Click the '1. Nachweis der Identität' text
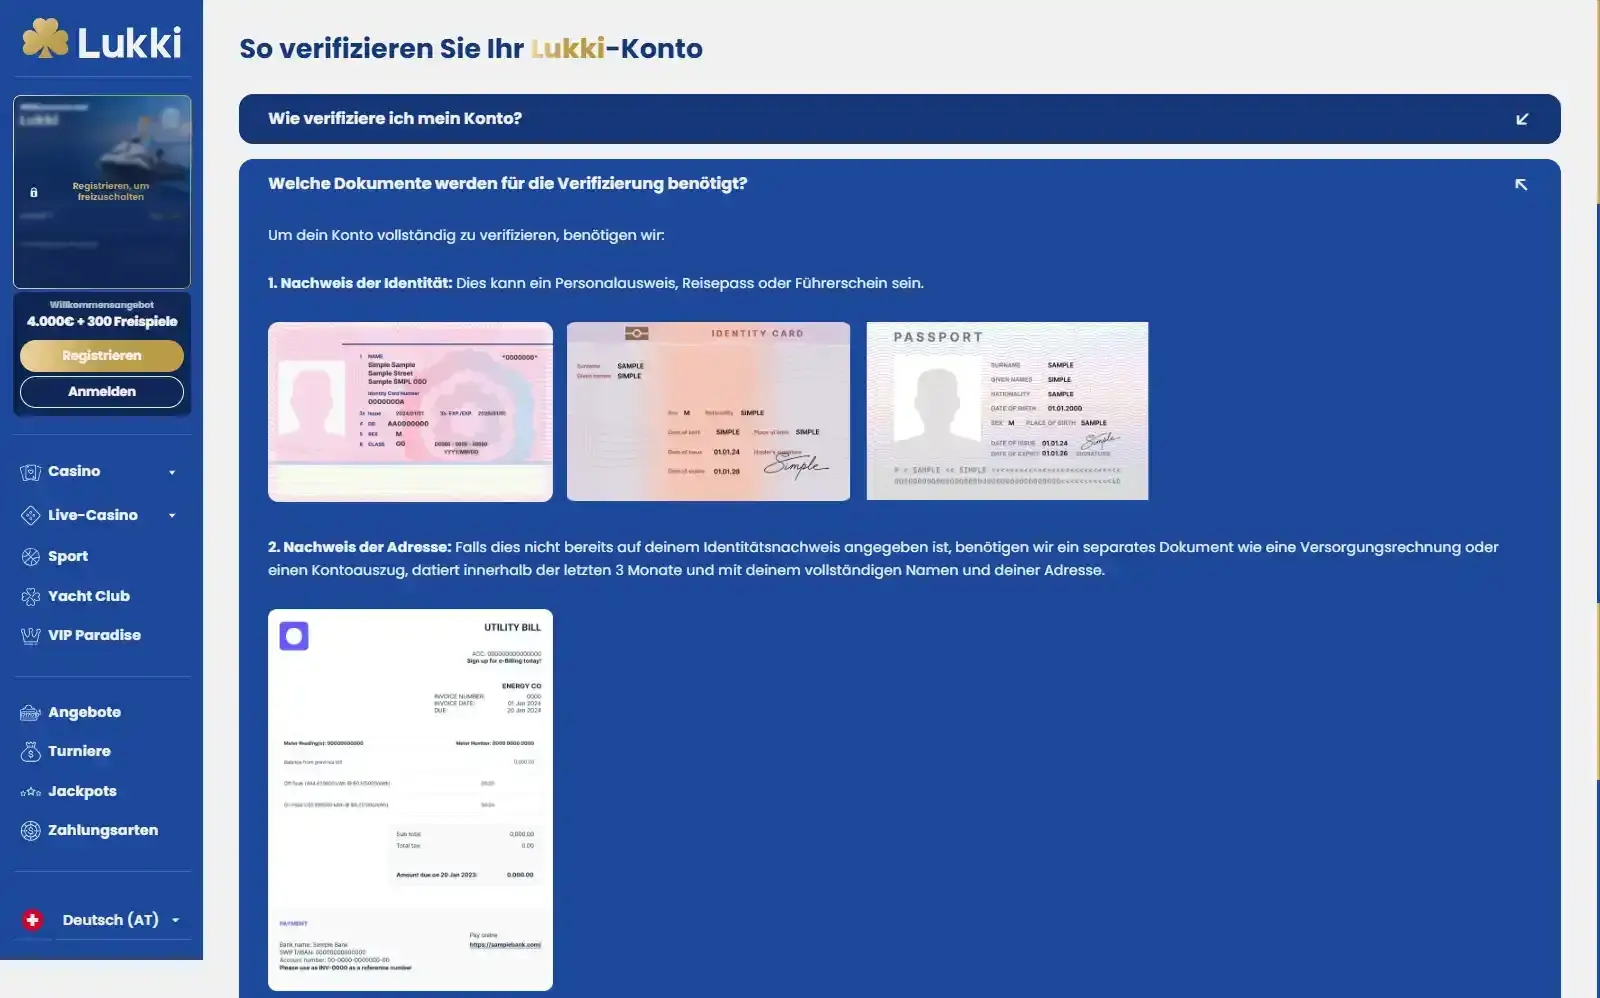Image resolution: width=1600 pixels, height=998 pixels. coord(360,283)
